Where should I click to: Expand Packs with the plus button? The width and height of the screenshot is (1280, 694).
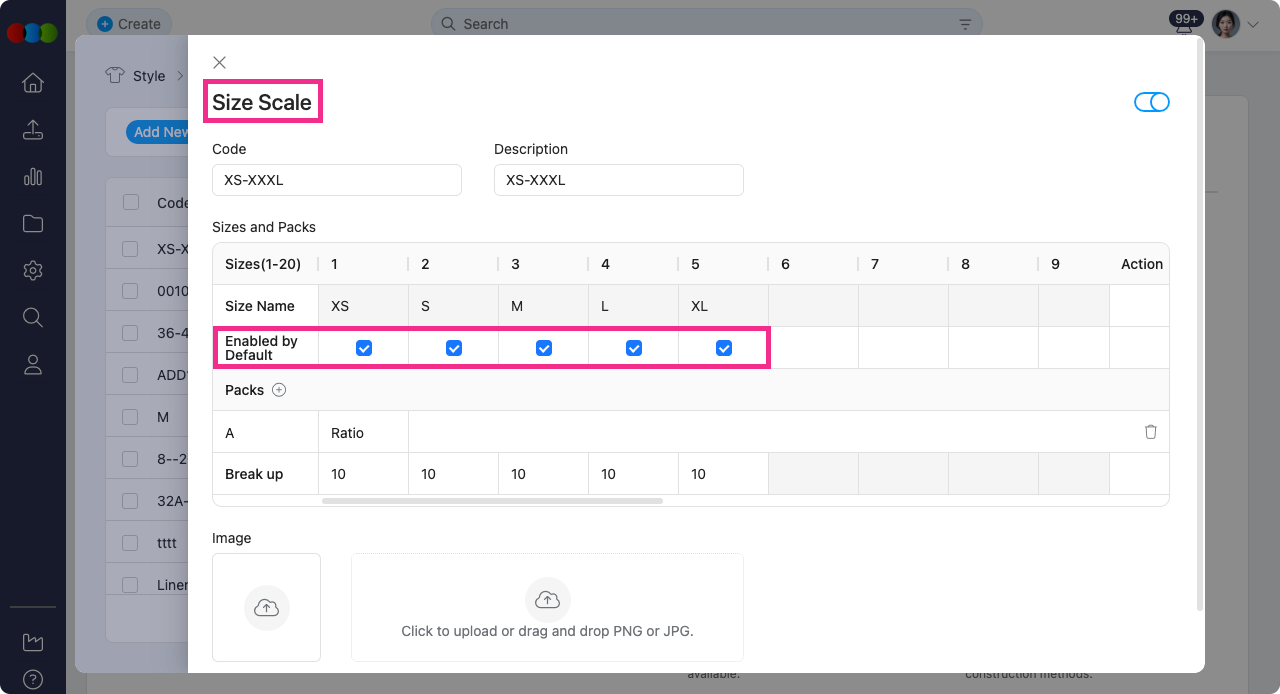pyautogui.click(x=279, y=390)
